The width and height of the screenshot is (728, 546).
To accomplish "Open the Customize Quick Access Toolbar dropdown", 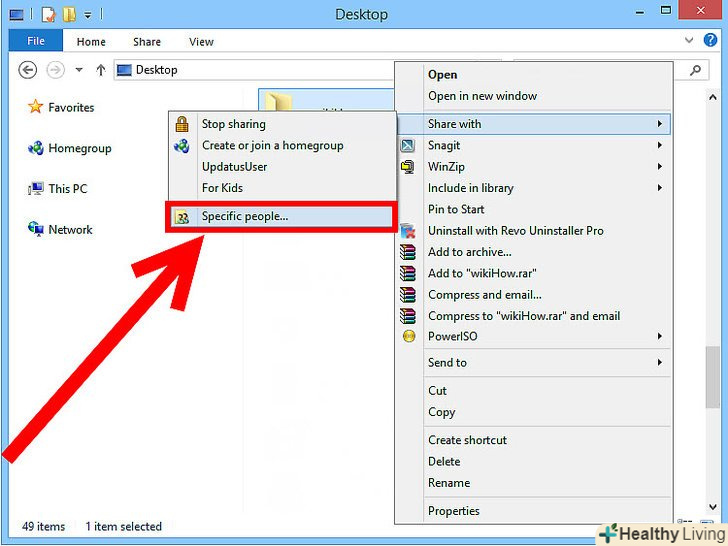I will coord(88,15).
